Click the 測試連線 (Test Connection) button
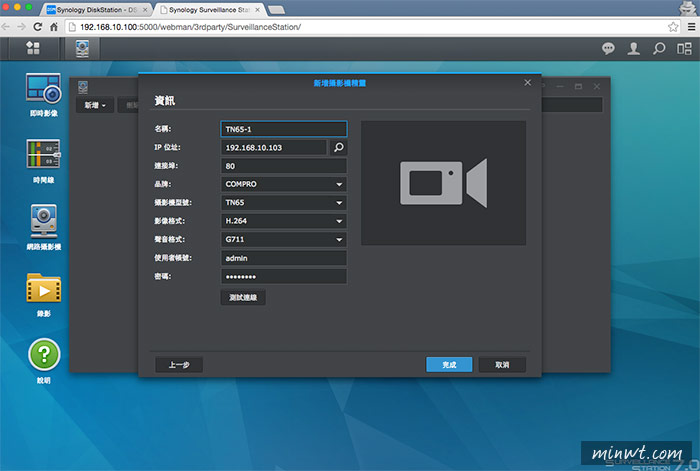This screenshot has height=471, width=700. pos(243,297)
